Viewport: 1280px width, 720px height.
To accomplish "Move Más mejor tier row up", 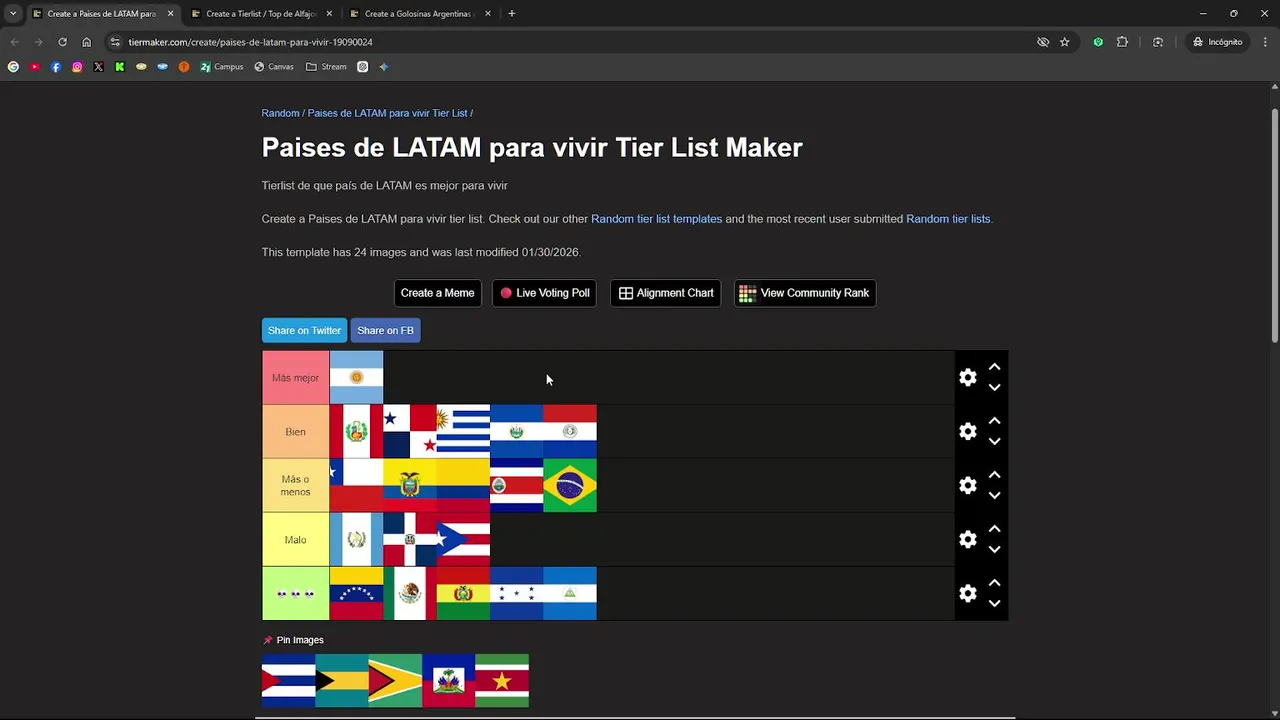I will click(994, 367).
